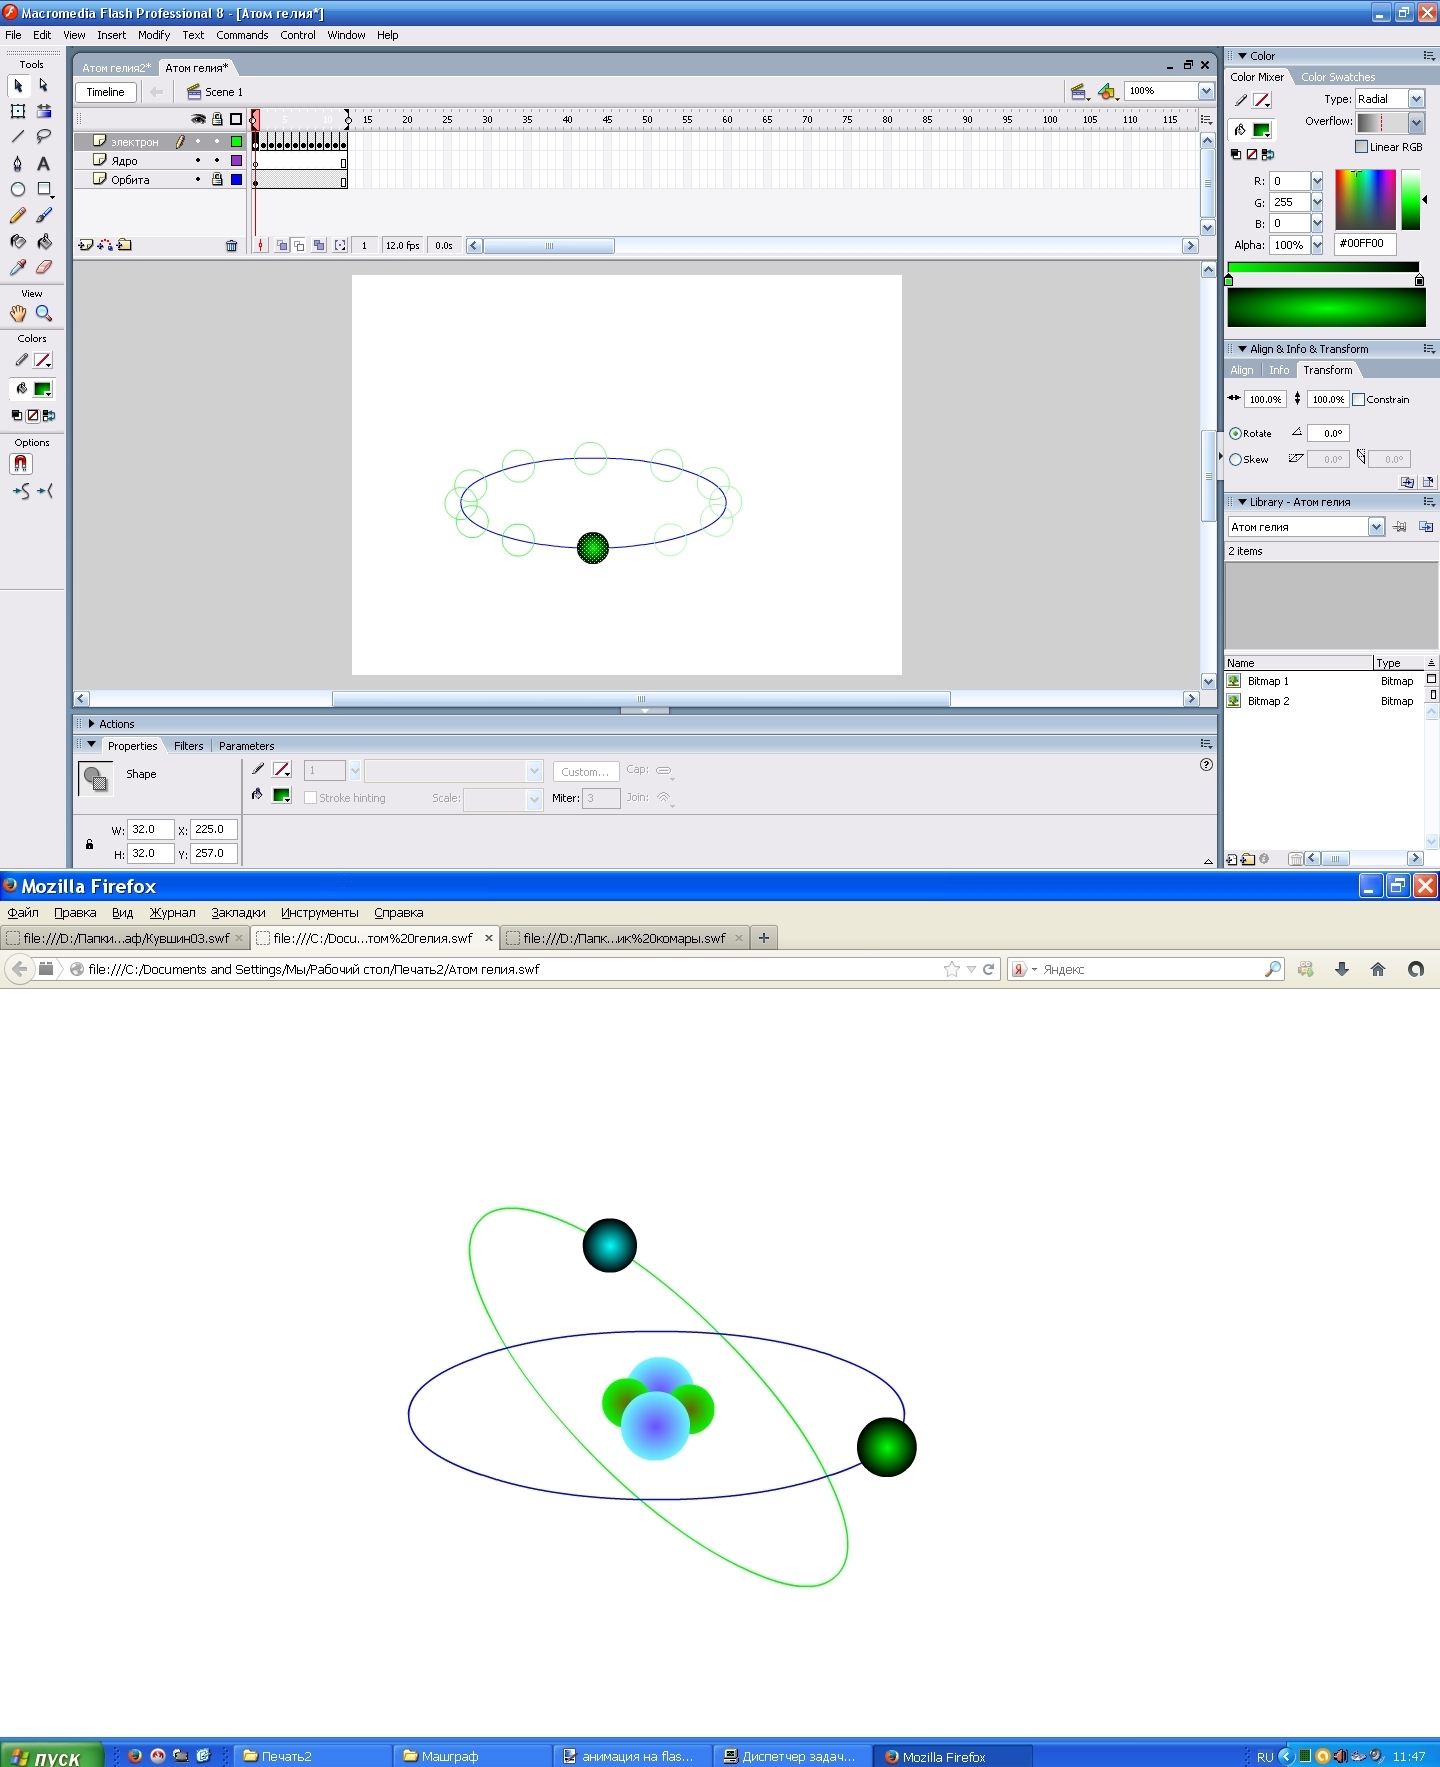Click the Smooth option button

tap(21, 491)
